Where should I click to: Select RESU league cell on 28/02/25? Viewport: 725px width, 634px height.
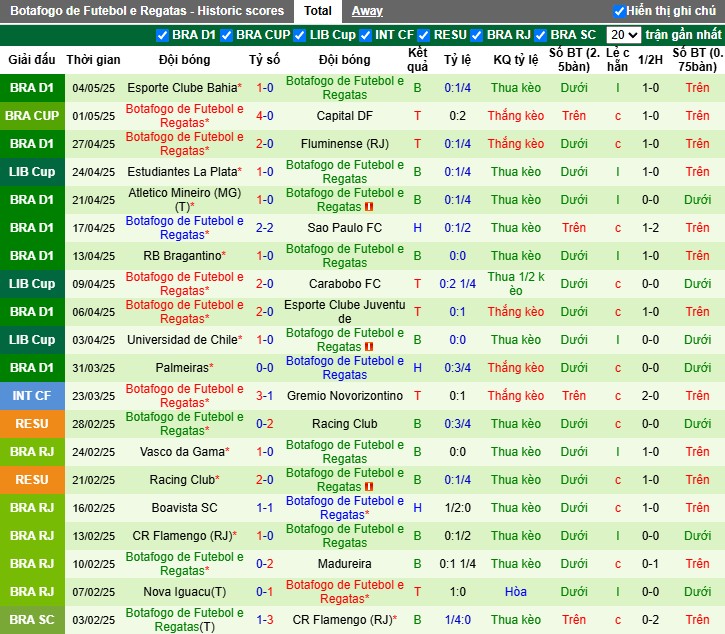[32, 424]
